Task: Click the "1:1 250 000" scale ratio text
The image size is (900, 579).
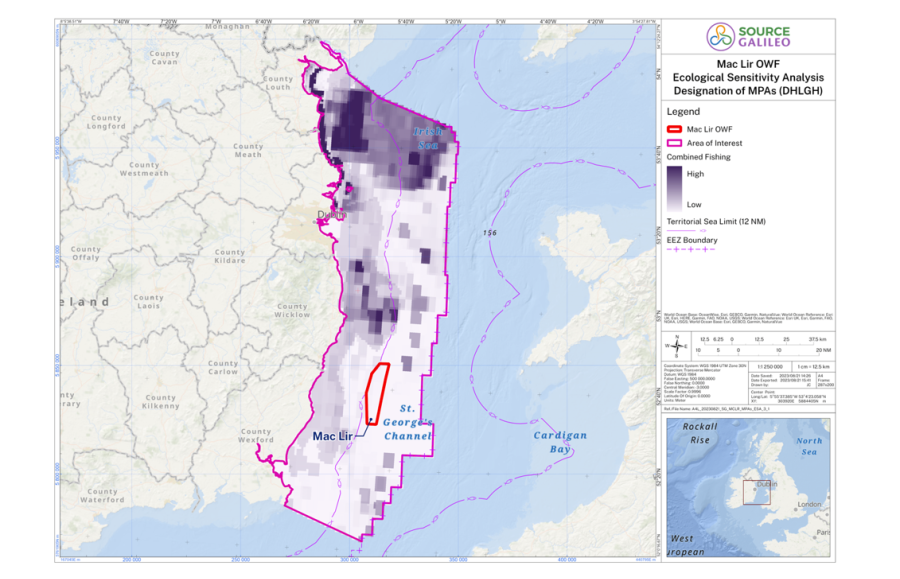Action: click(770, 367)
